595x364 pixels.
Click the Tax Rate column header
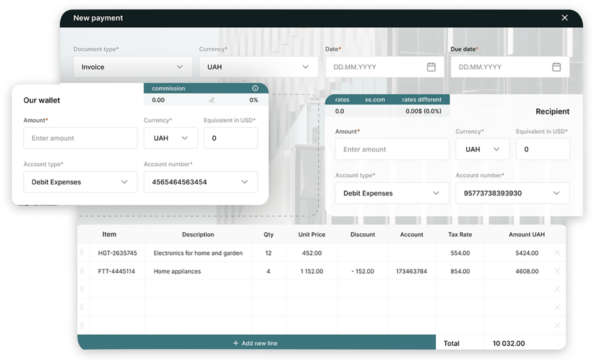pos(460,235)
